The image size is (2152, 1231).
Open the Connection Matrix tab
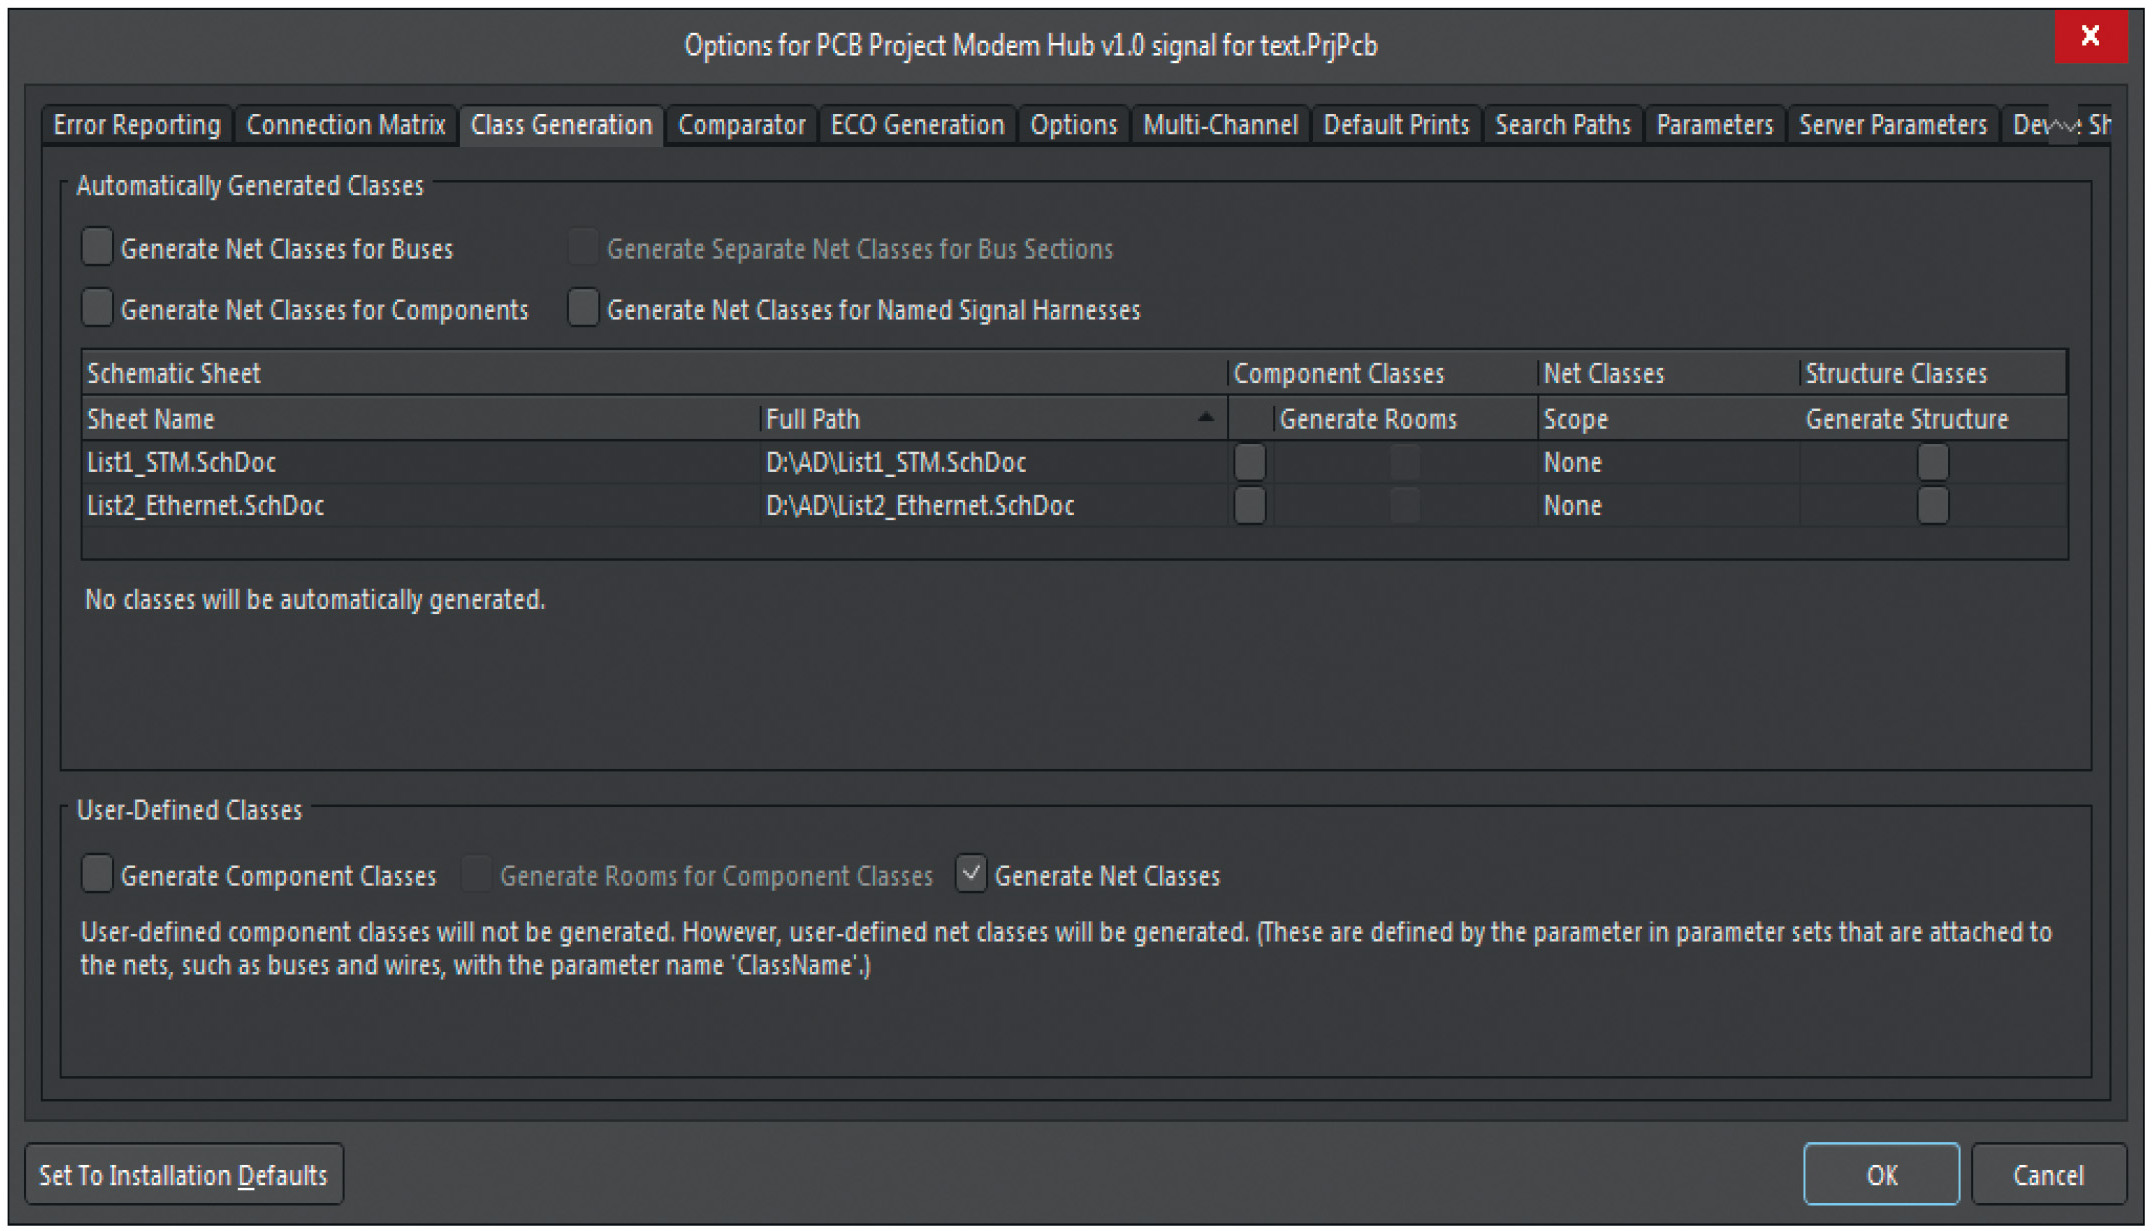point(346,125)
